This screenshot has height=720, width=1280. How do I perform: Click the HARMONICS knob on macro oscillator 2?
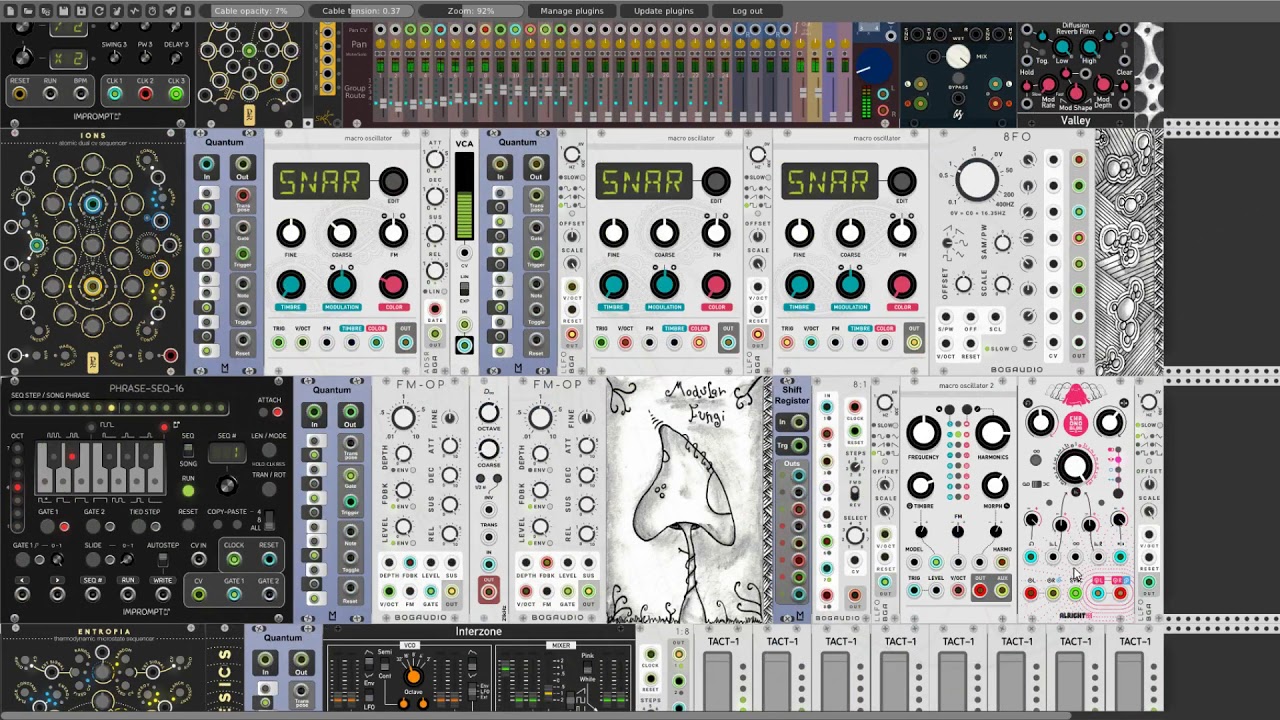click(x=992, y=433)
